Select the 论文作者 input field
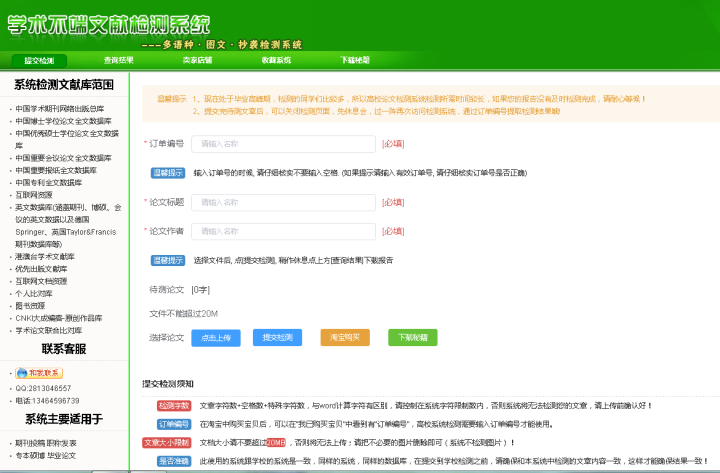This screenshot has height=473, width=720. pos(283,231)
